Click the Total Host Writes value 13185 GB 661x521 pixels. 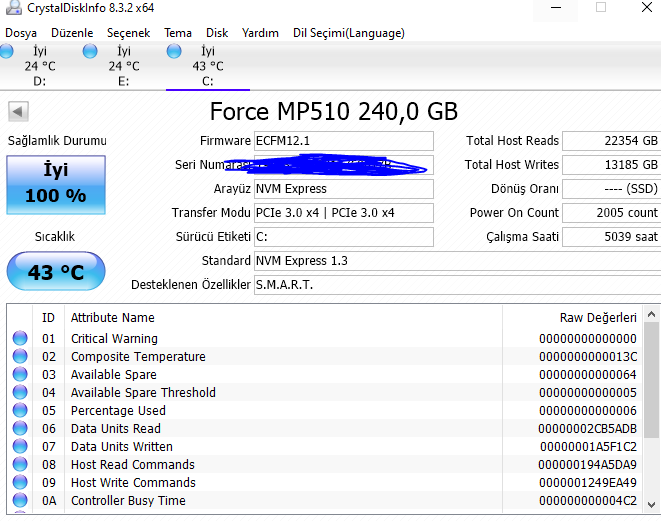[611, 165]
